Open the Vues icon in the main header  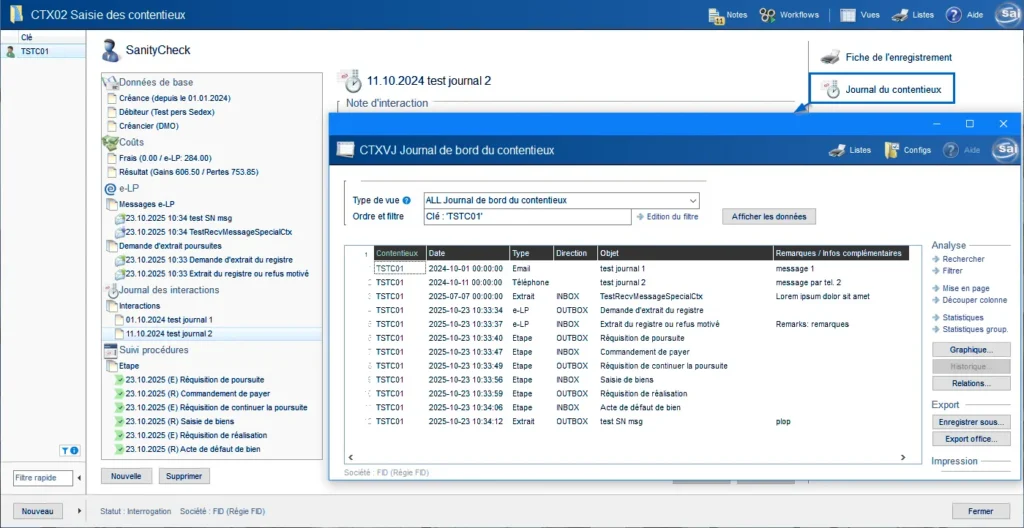click(x=848, y=15)
